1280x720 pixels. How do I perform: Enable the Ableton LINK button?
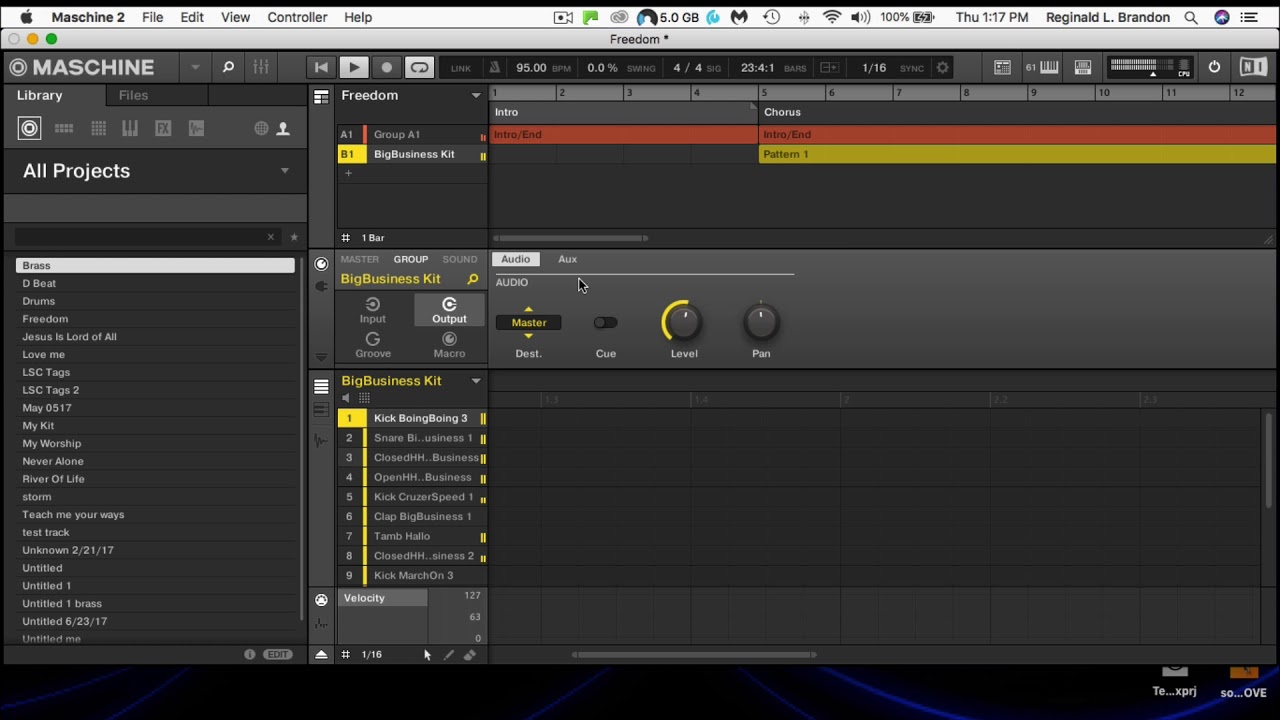[461, 68]
